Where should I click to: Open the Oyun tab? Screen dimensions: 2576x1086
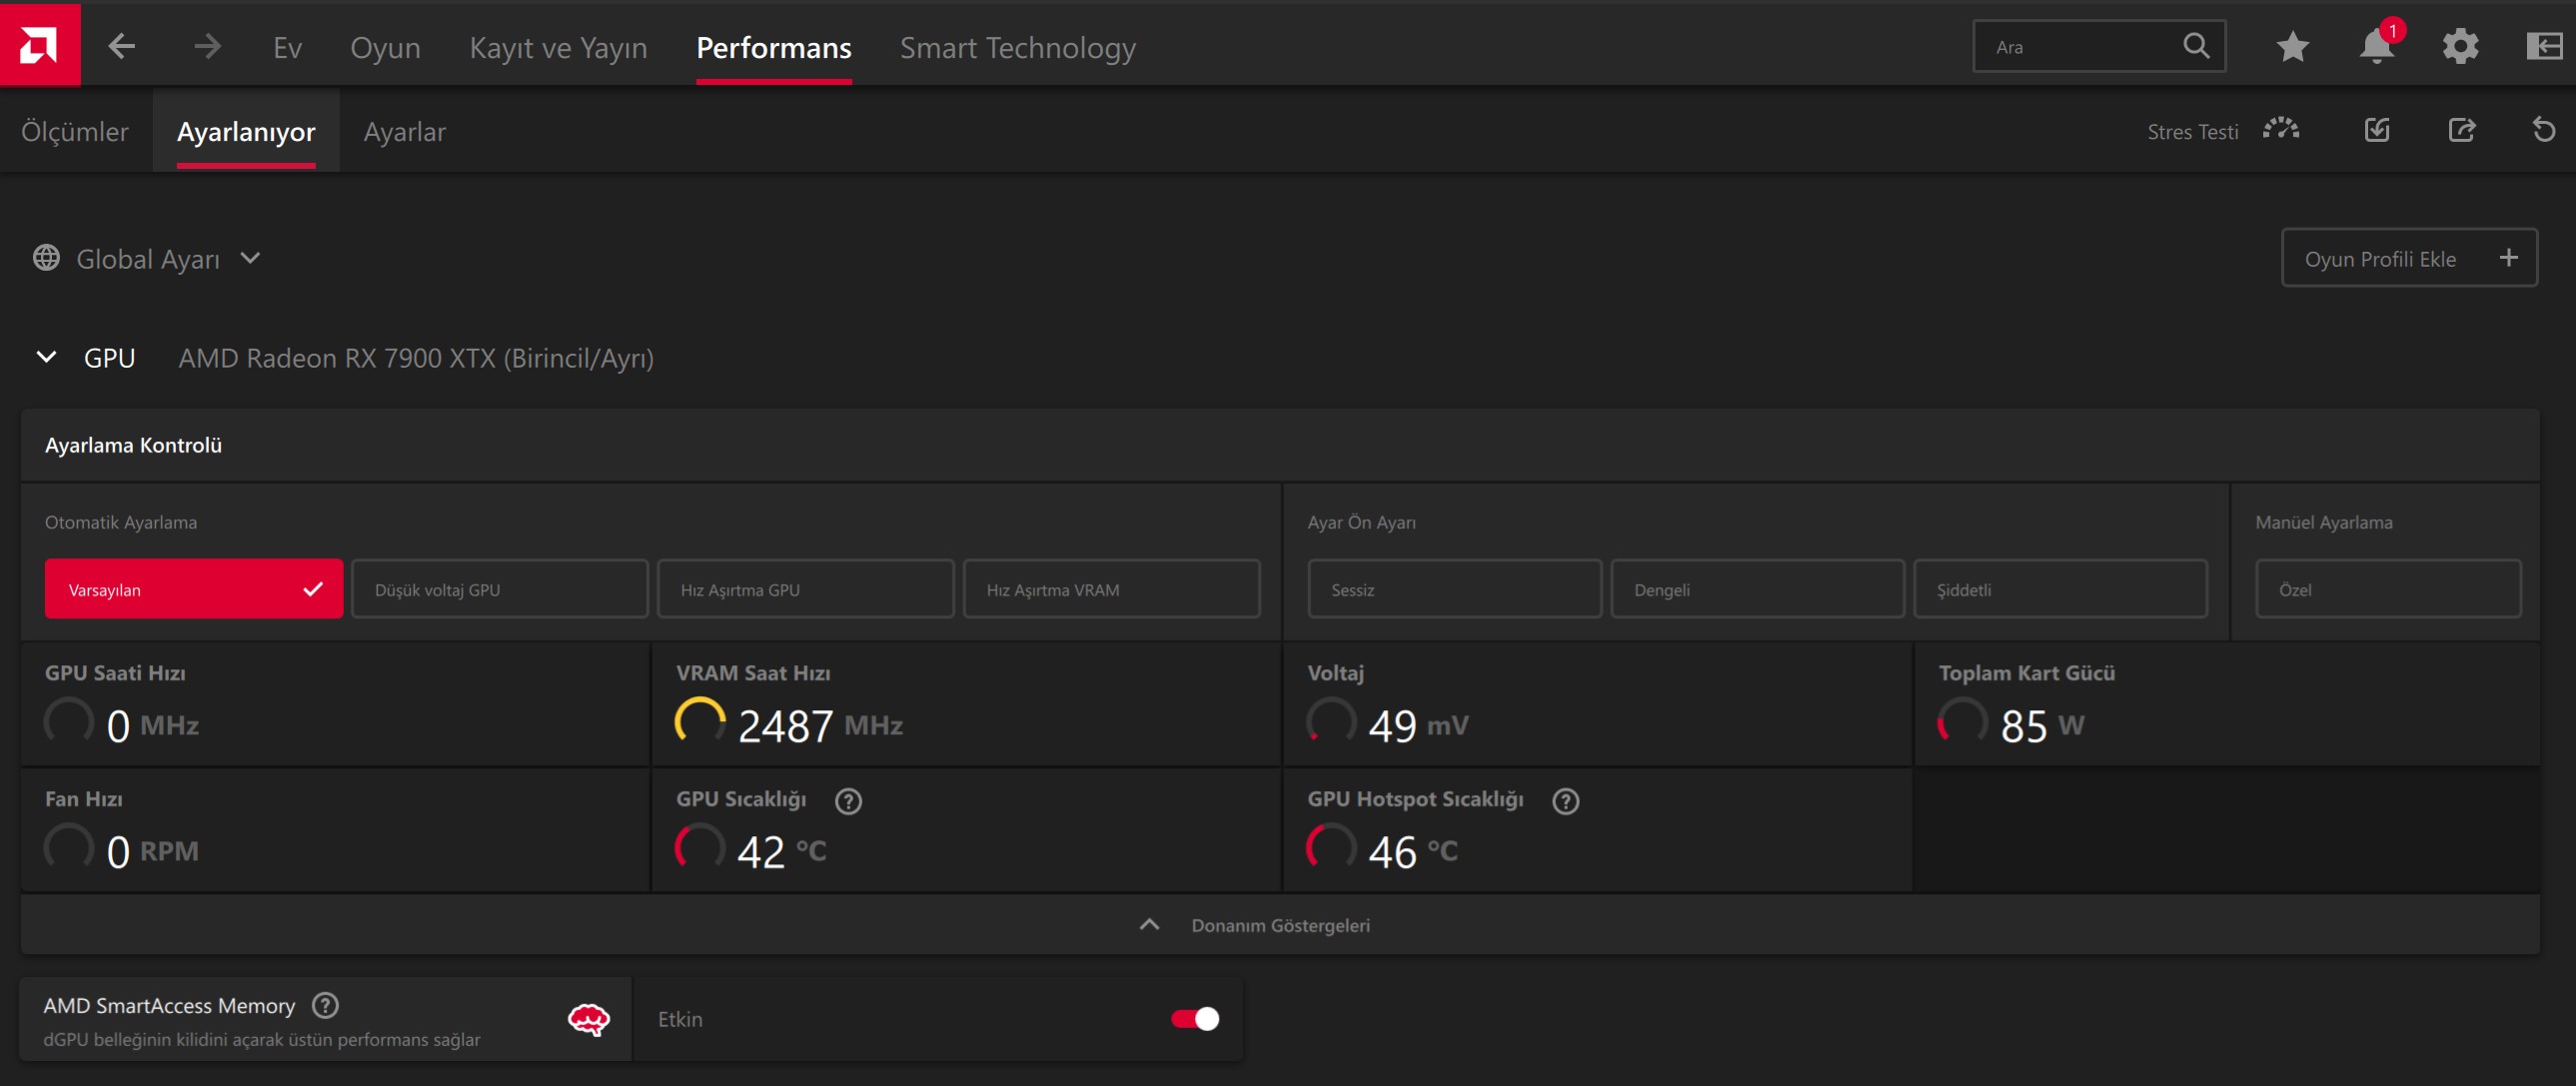[385, 47]
